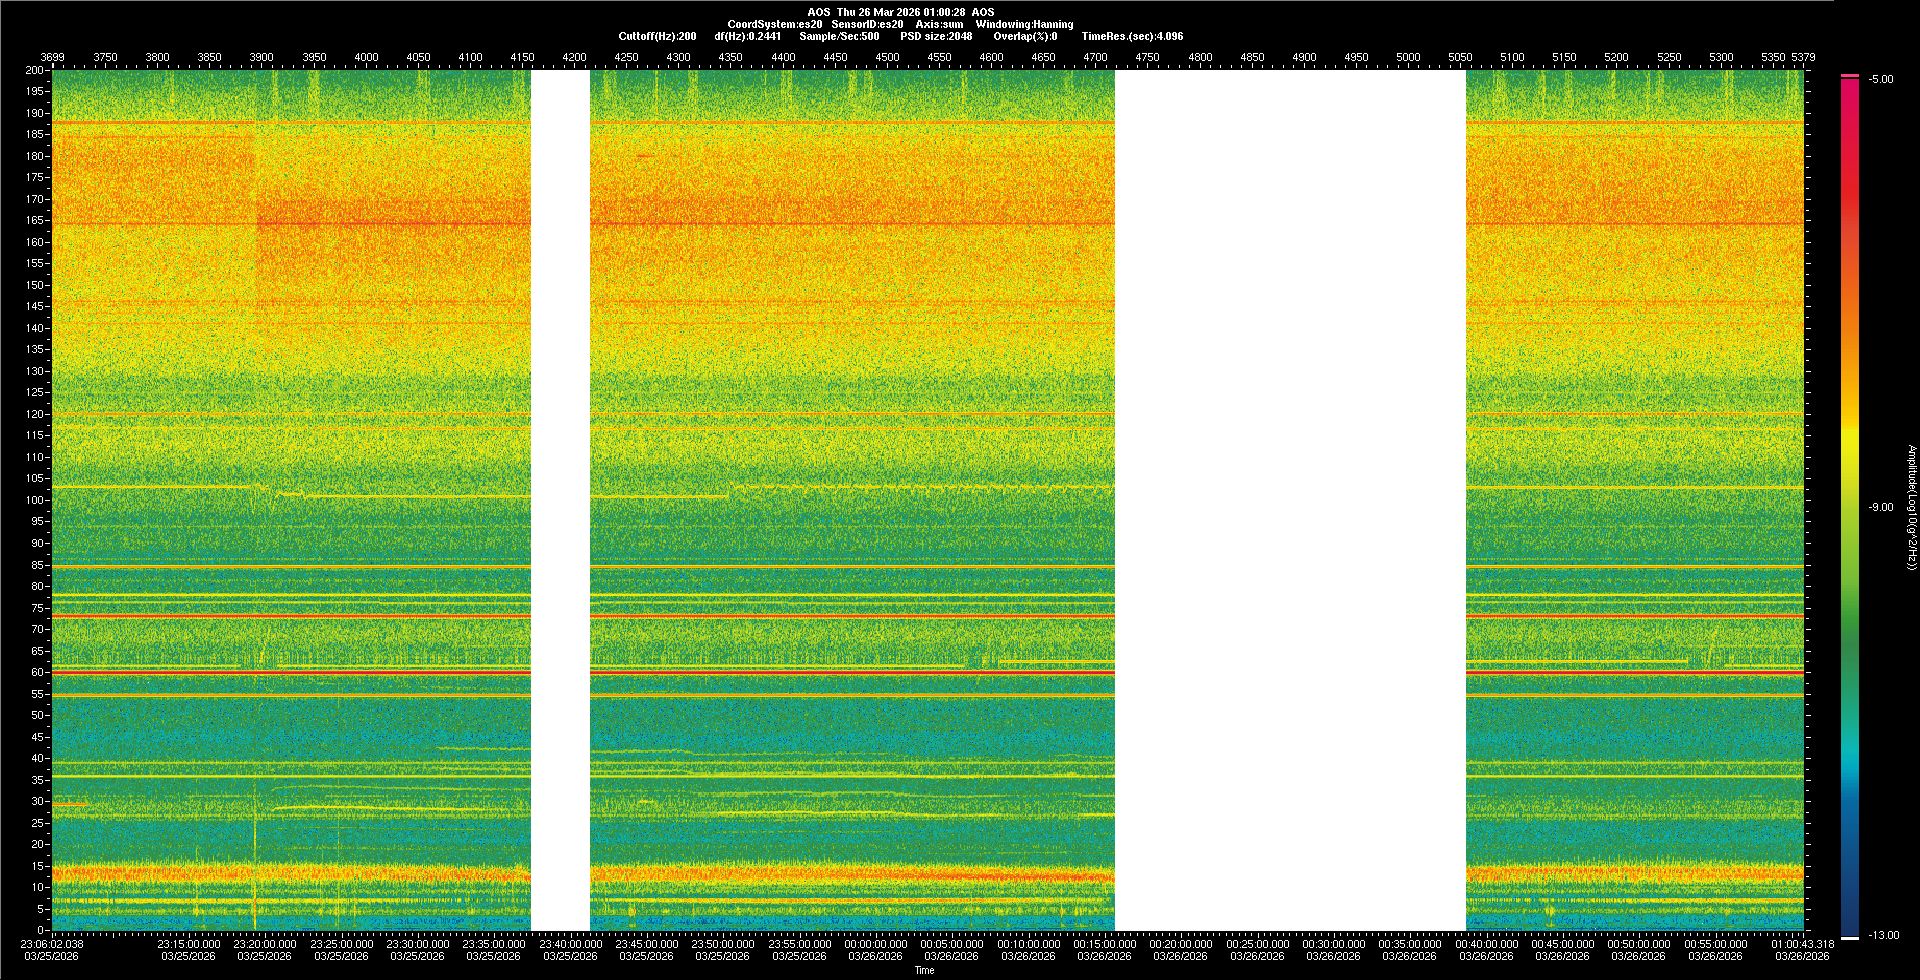Select the 23:15:00.000 time tick label
The image size is (1920, 980).
(x=189, y=944)
